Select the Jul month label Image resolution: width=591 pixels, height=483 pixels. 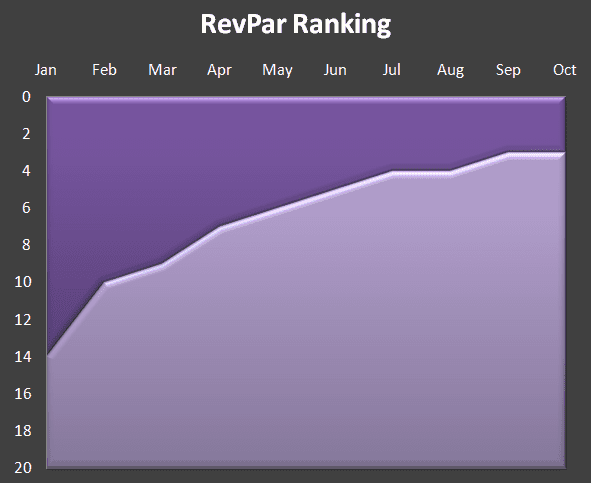392,70
